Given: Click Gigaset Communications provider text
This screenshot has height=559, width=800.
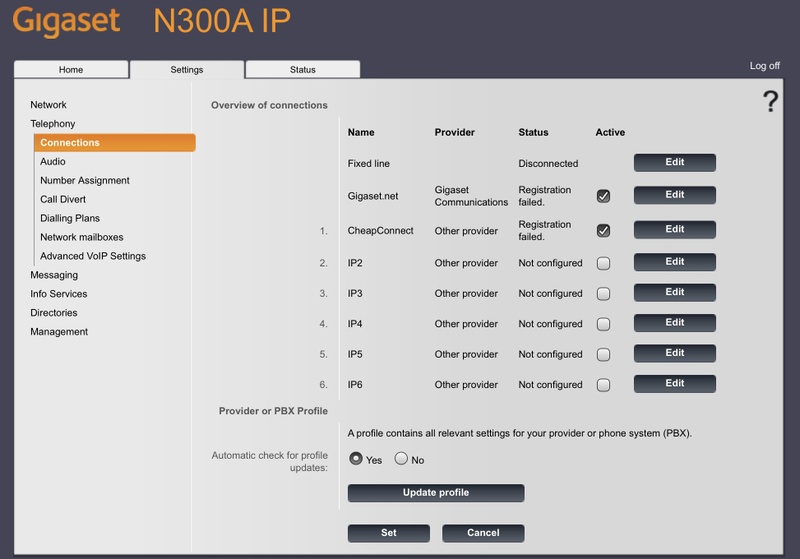Looking at the screenshot, I should (471, 196).
